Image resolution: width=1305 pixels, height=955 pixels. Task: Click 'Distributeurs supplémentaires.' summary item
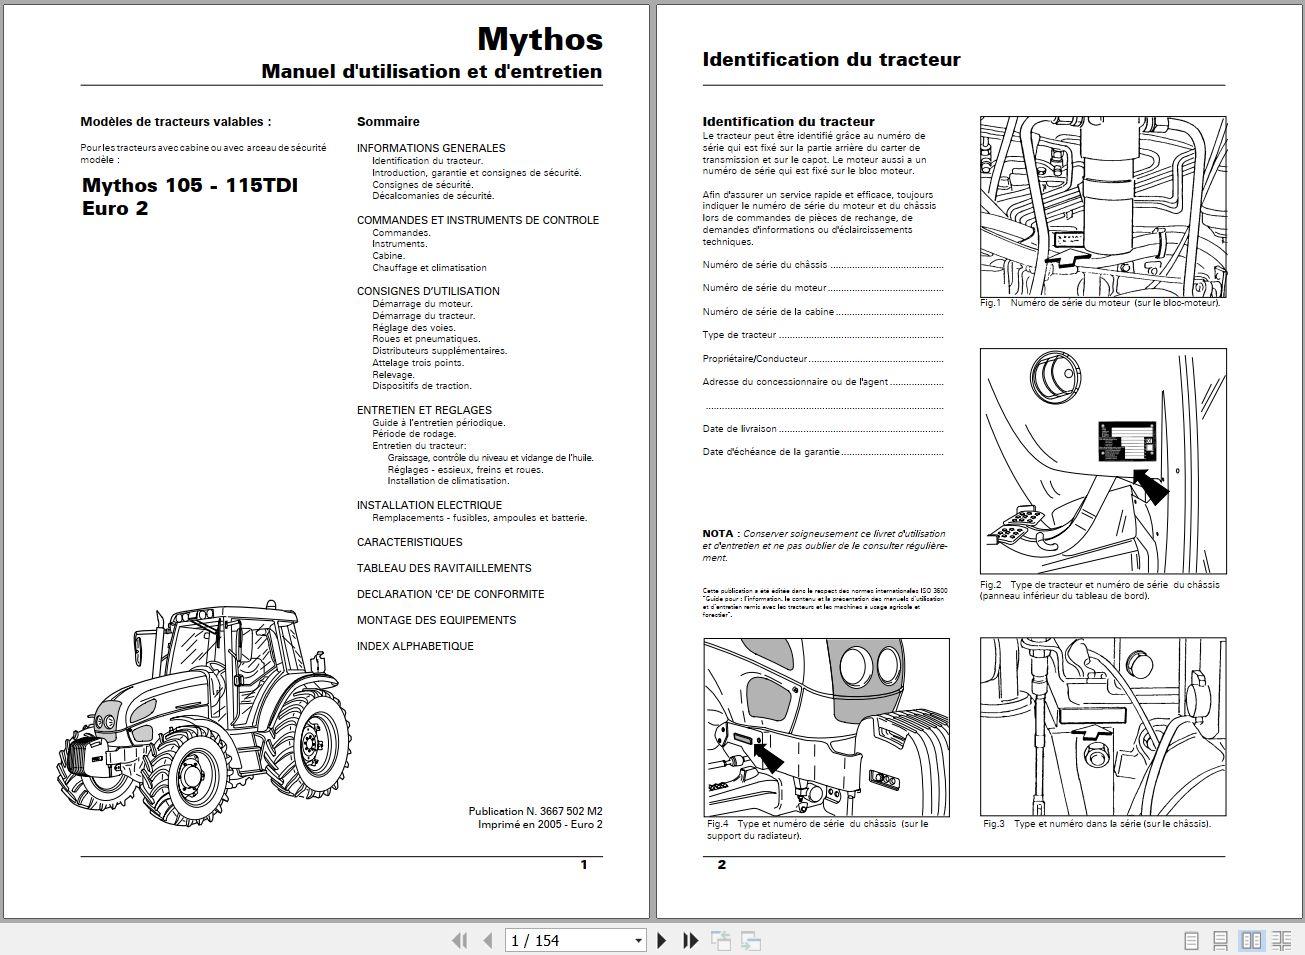click(440, 351)
